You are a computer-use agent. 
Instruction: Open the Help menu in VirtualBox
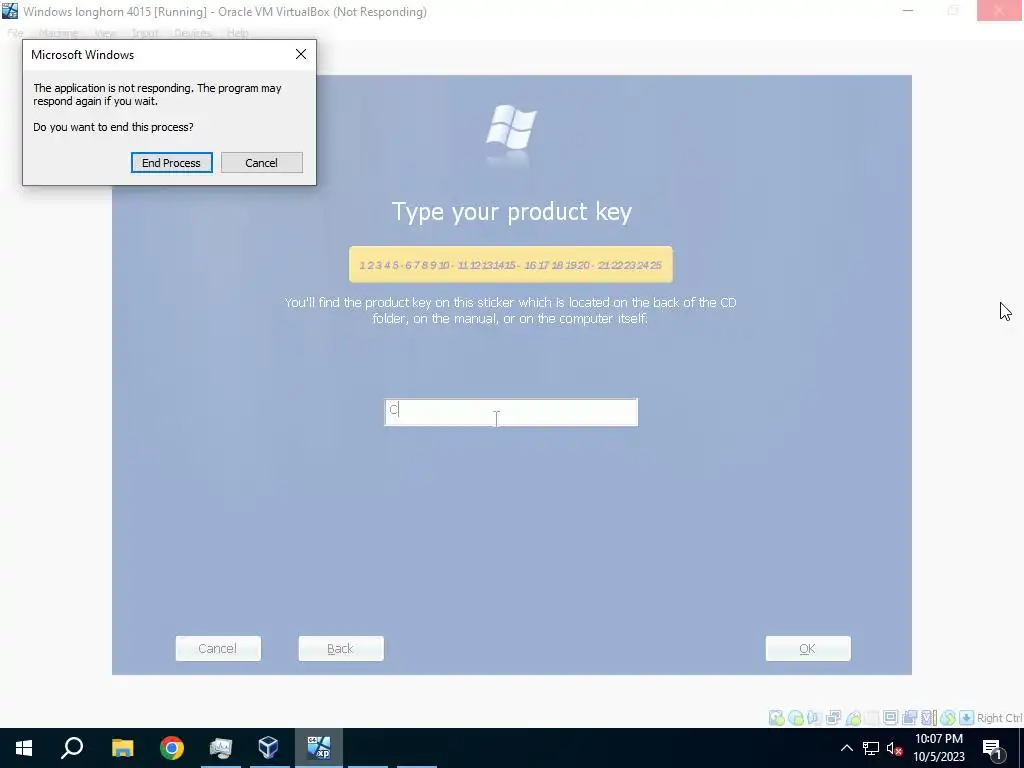tap(238, 33)
